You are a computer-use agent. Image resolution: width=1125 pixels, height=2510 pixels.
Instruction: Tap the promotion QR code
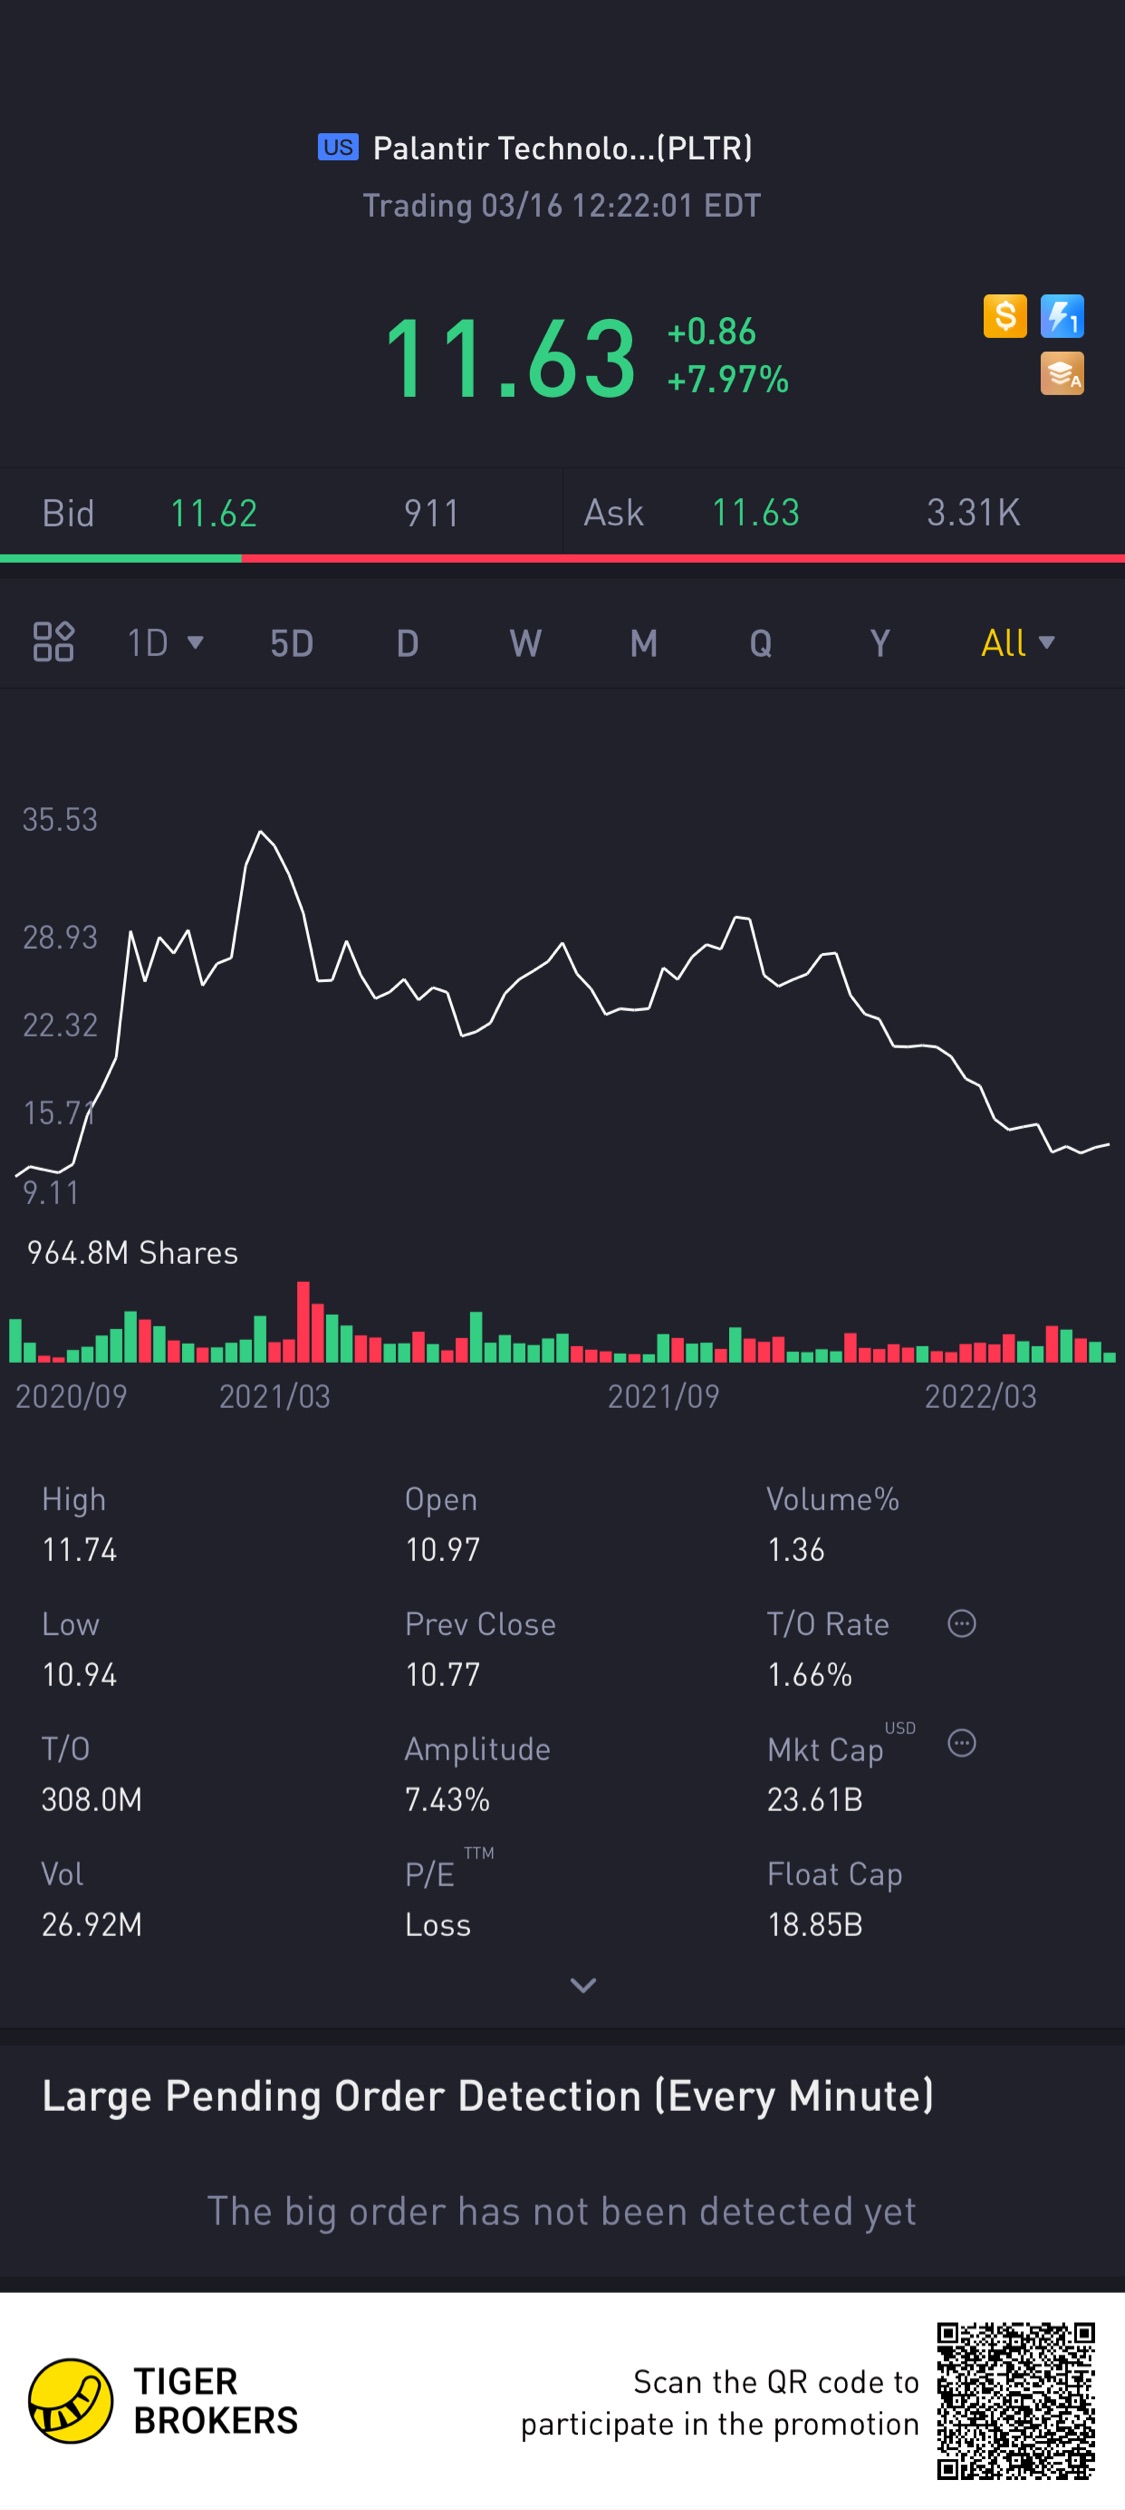(1016, 2401)
